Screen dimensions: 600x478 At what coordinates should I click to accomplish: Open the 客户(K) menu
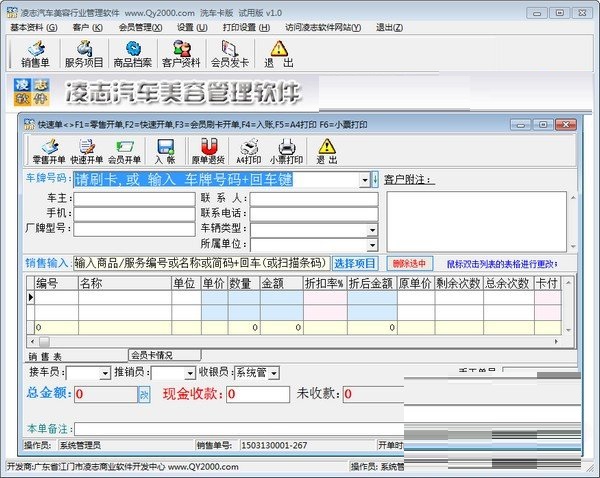click(87, 28)
